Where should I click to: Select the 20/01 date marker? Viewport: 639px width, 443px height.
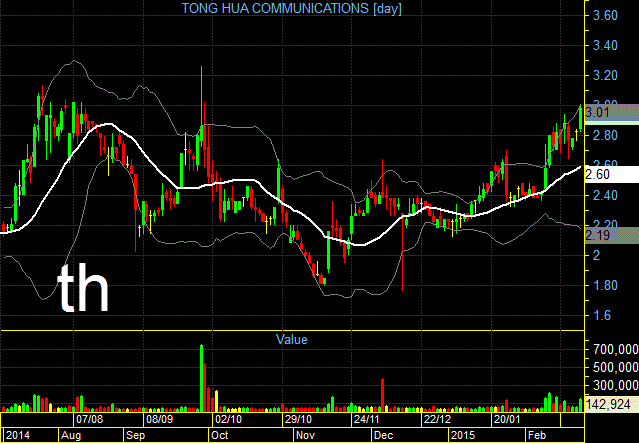[507, 419]
